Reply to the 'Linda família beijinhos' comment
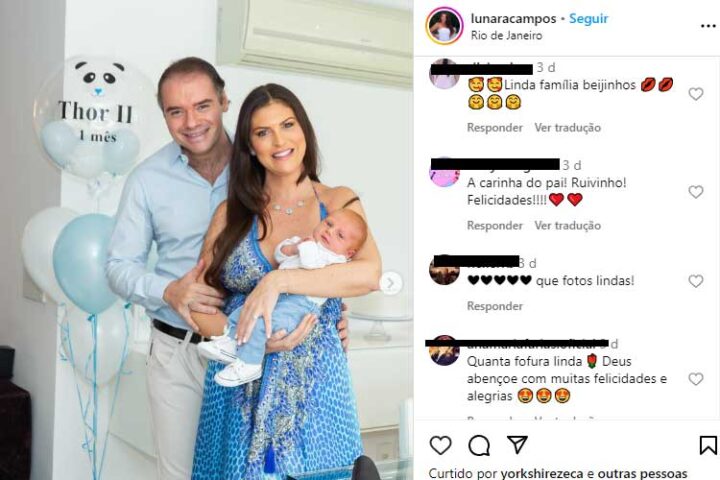Viewport: 720px width, 480px height. (495, 128)
